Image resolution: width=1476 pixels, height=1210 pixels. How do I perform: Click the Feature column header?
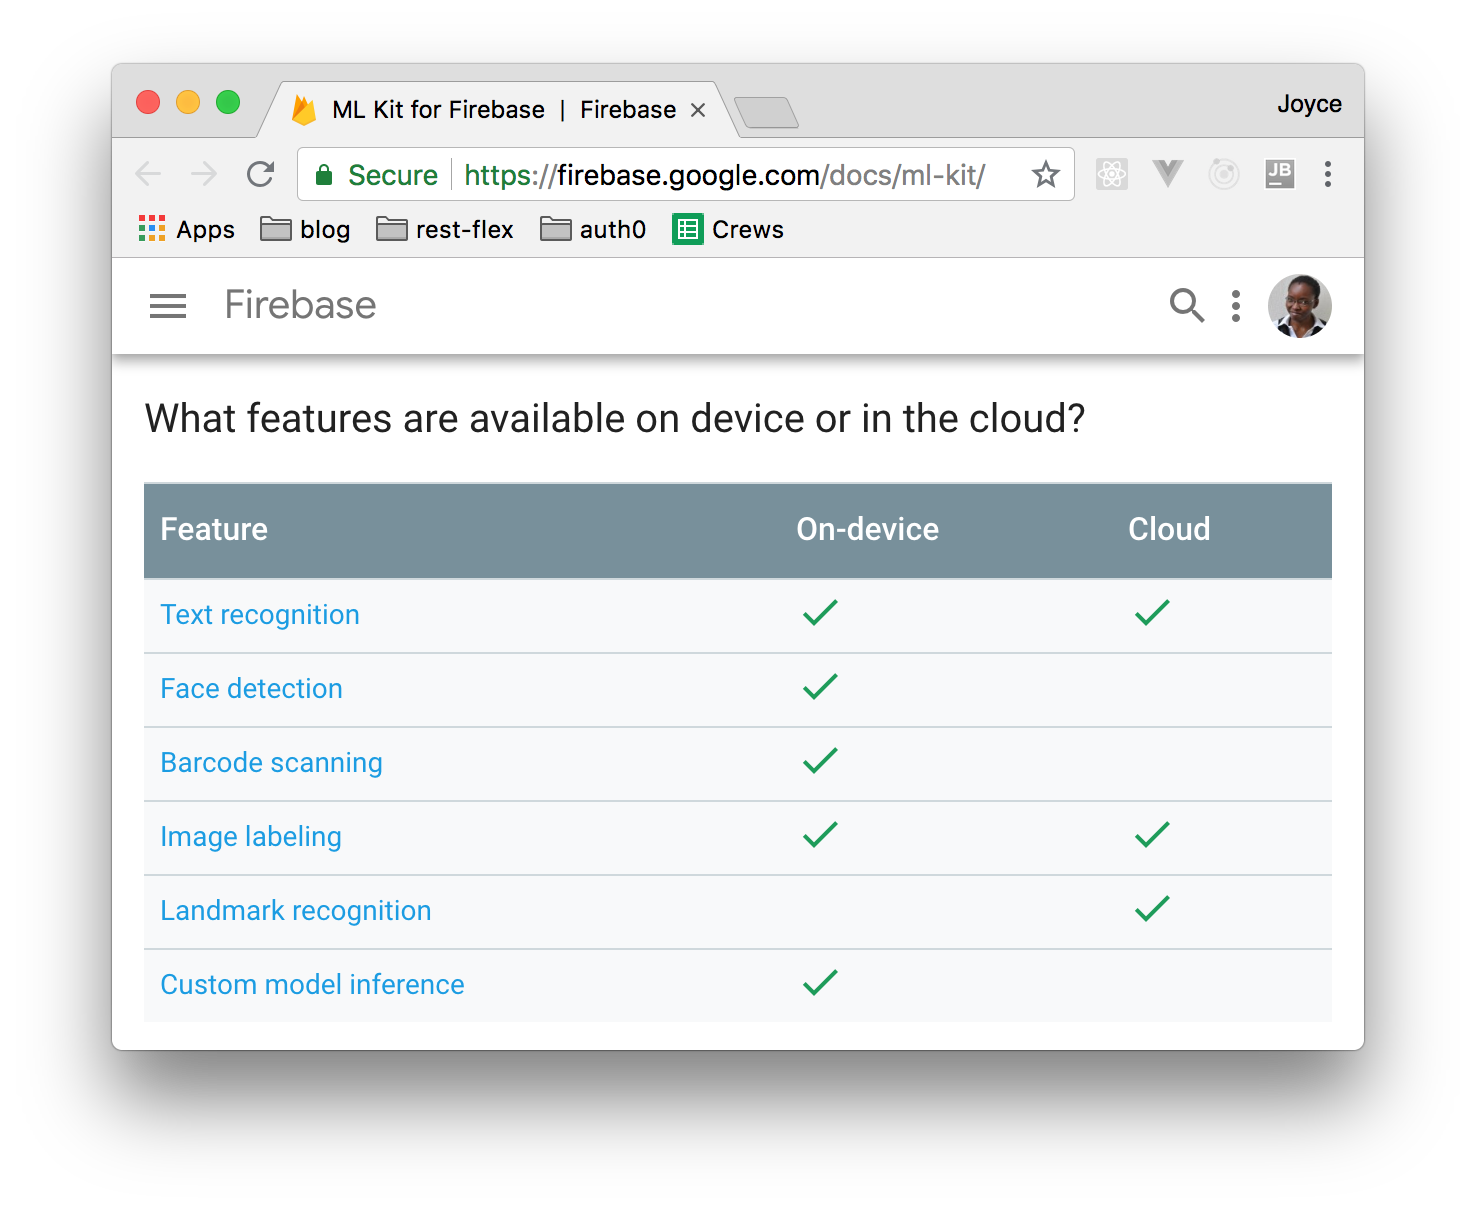(214, 529)
